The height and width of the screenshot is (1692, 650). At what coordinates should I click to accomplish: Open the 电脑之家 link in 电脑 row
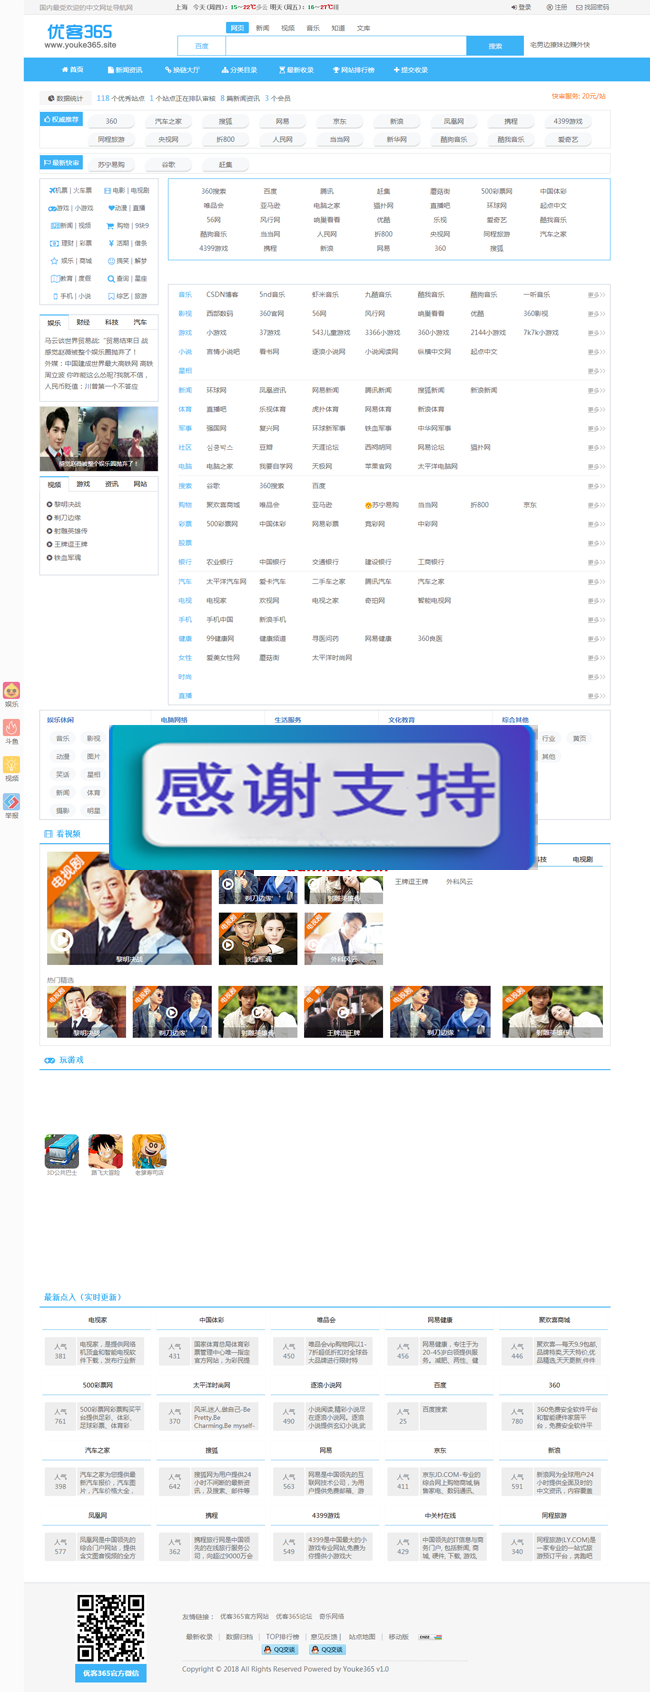click(x=219, y=466)
